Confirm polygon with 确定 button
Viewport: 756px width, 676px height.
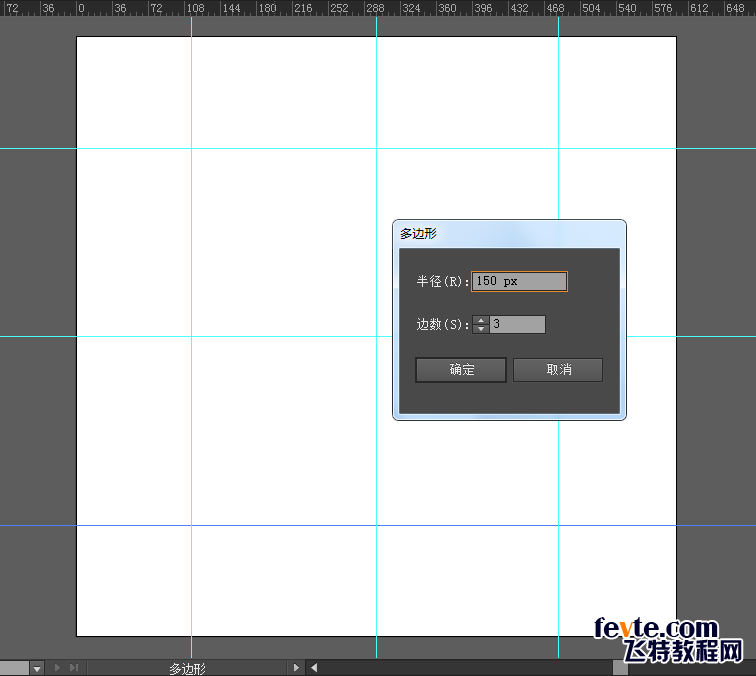(x=461, y=370)
